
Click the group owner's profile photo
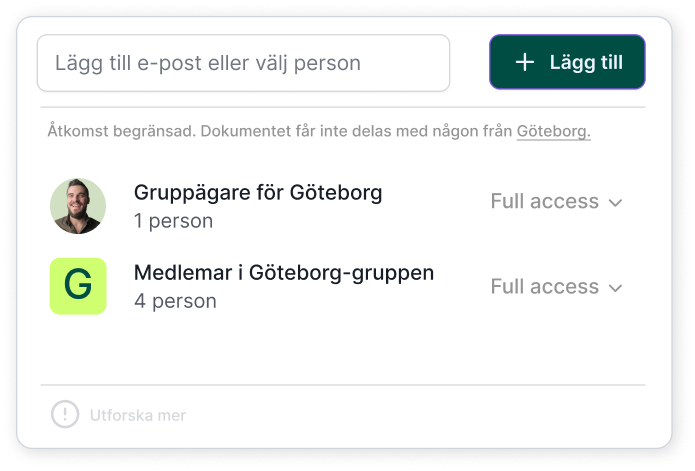78,206
